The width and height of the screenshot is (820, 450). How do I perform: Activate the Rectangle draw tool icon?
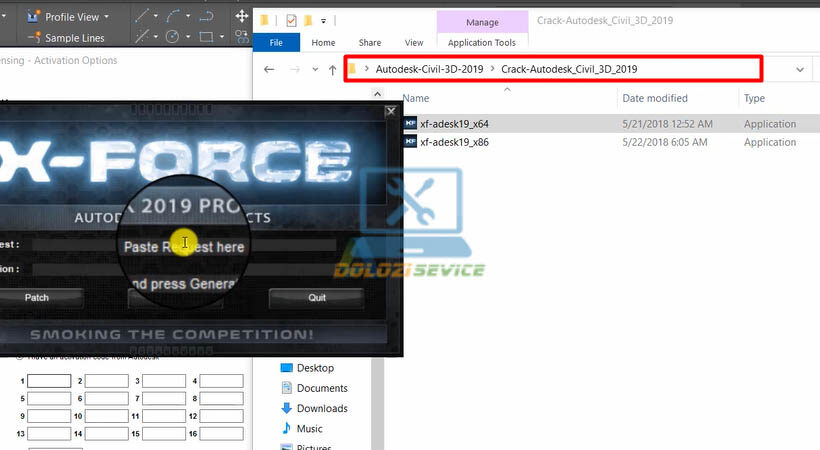pos(205,37)
